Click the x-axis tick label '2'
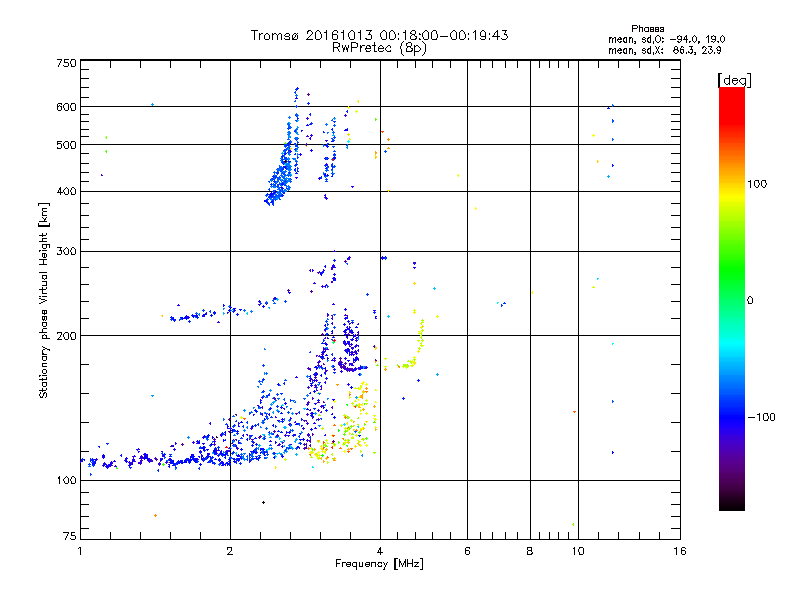The width and height of the screenshot is (800, 600). click(230, 551)
